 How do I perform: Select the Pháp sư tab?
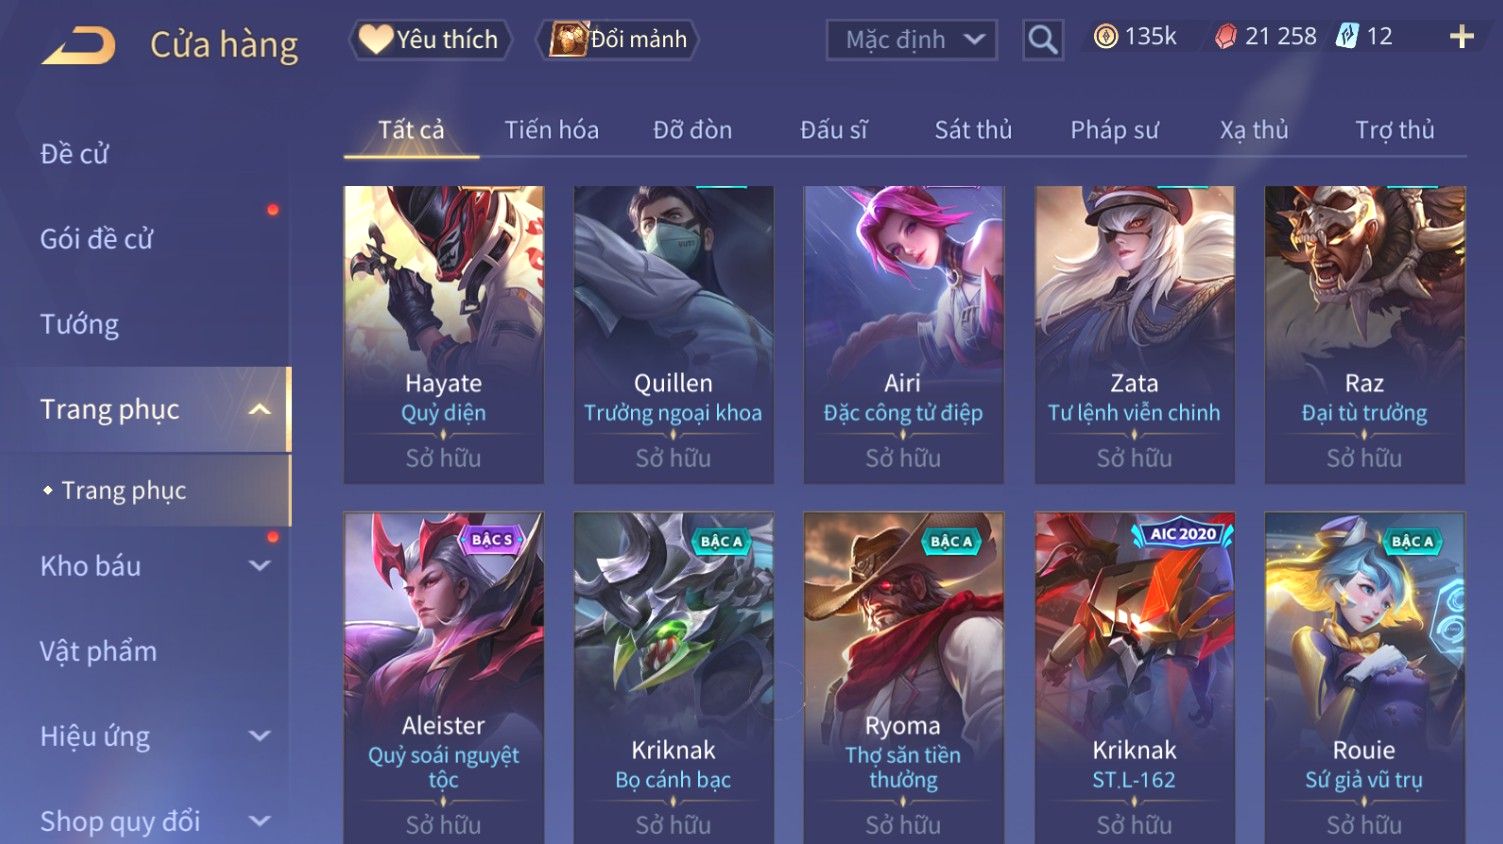[1114, 130]
